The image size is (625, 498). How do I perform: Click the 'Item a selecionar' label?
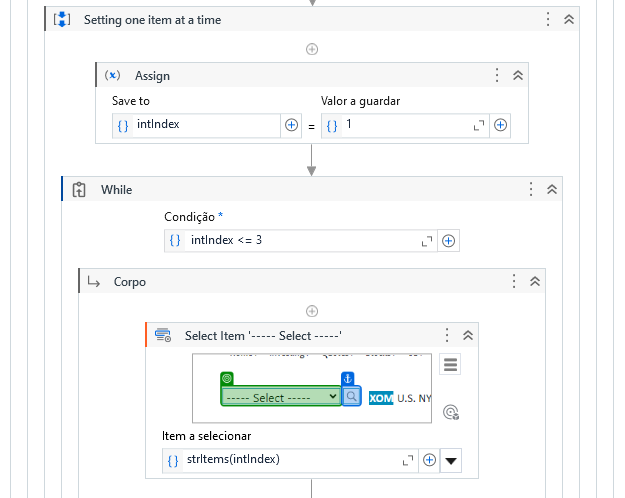(206, 436)
